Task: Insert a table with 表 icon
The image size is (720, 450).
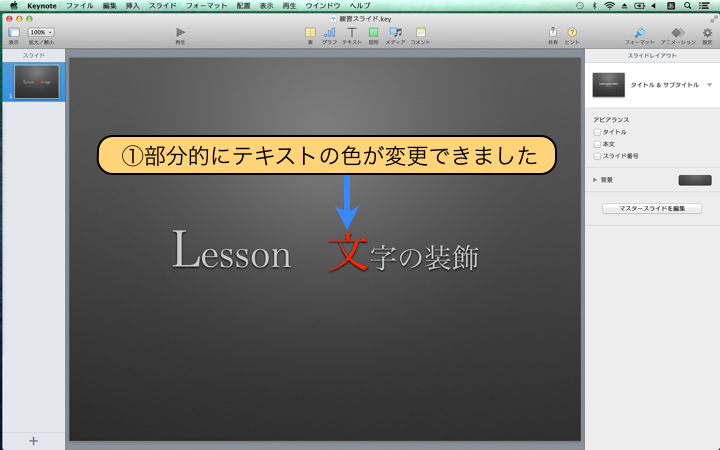Action: click(310, 32)
